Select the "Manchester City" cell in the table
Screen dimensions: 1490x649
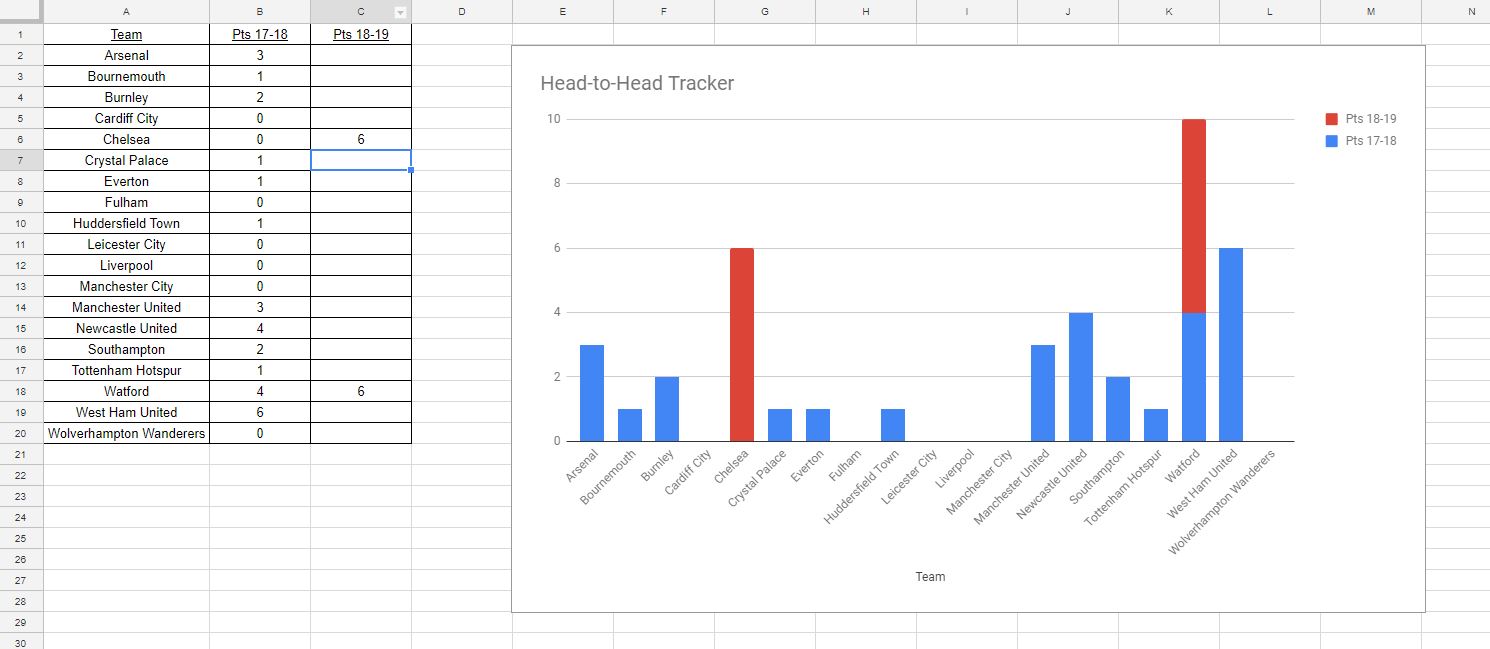coord(126,286)
